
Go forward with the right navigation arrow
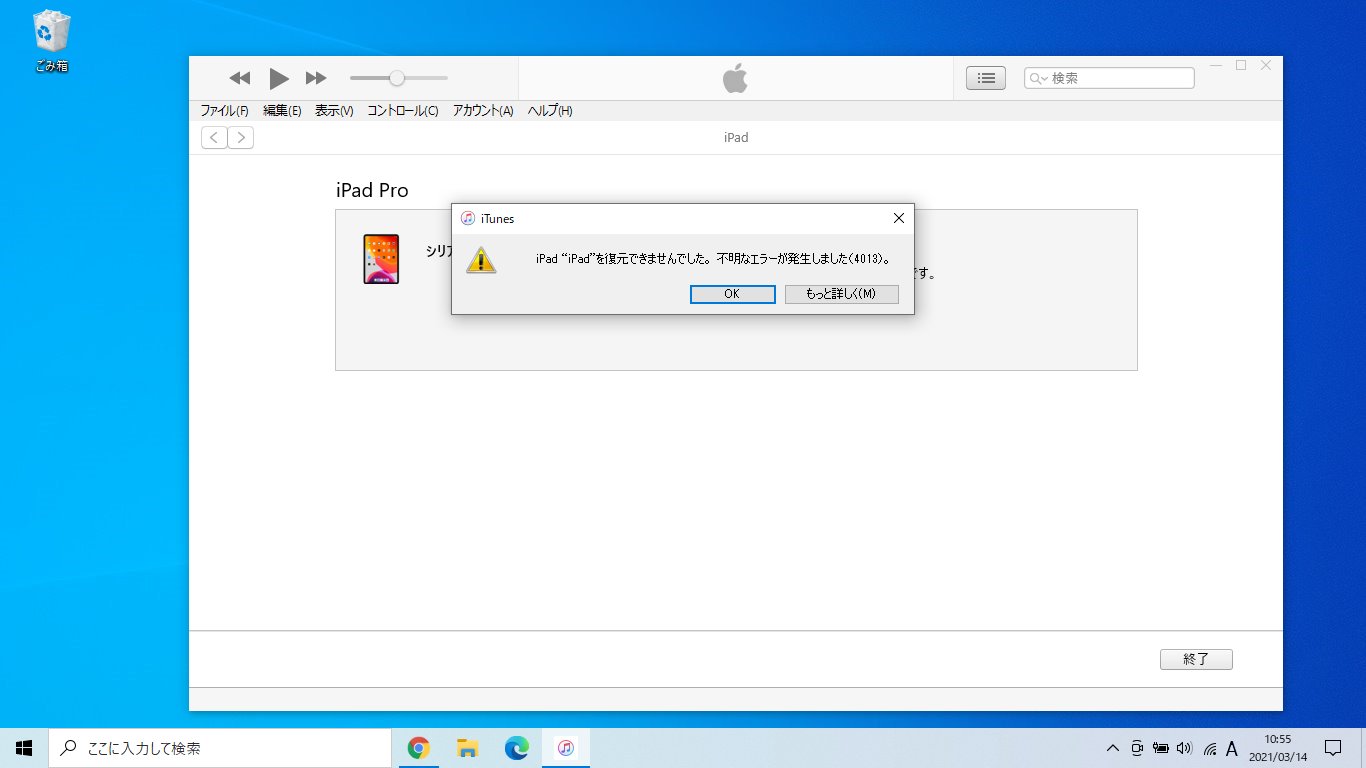pyautogui.click(x=241, y=138)
